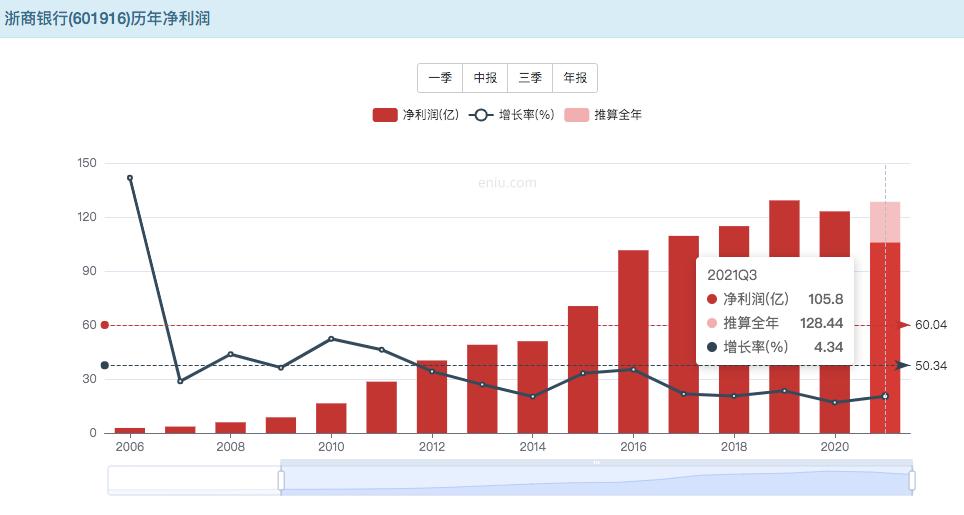Image resolution: width=964 pixels, height=515 pixels.
Task: Switch to the 三季 report tab
Action: [x=530, y=78]
